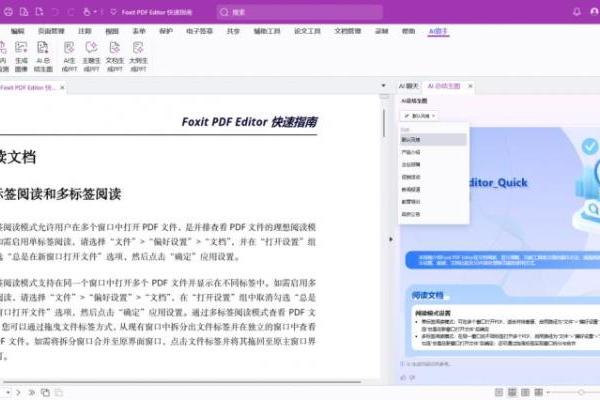Undo the last action
Screen dimensions: 600x400
pos(55,12)
